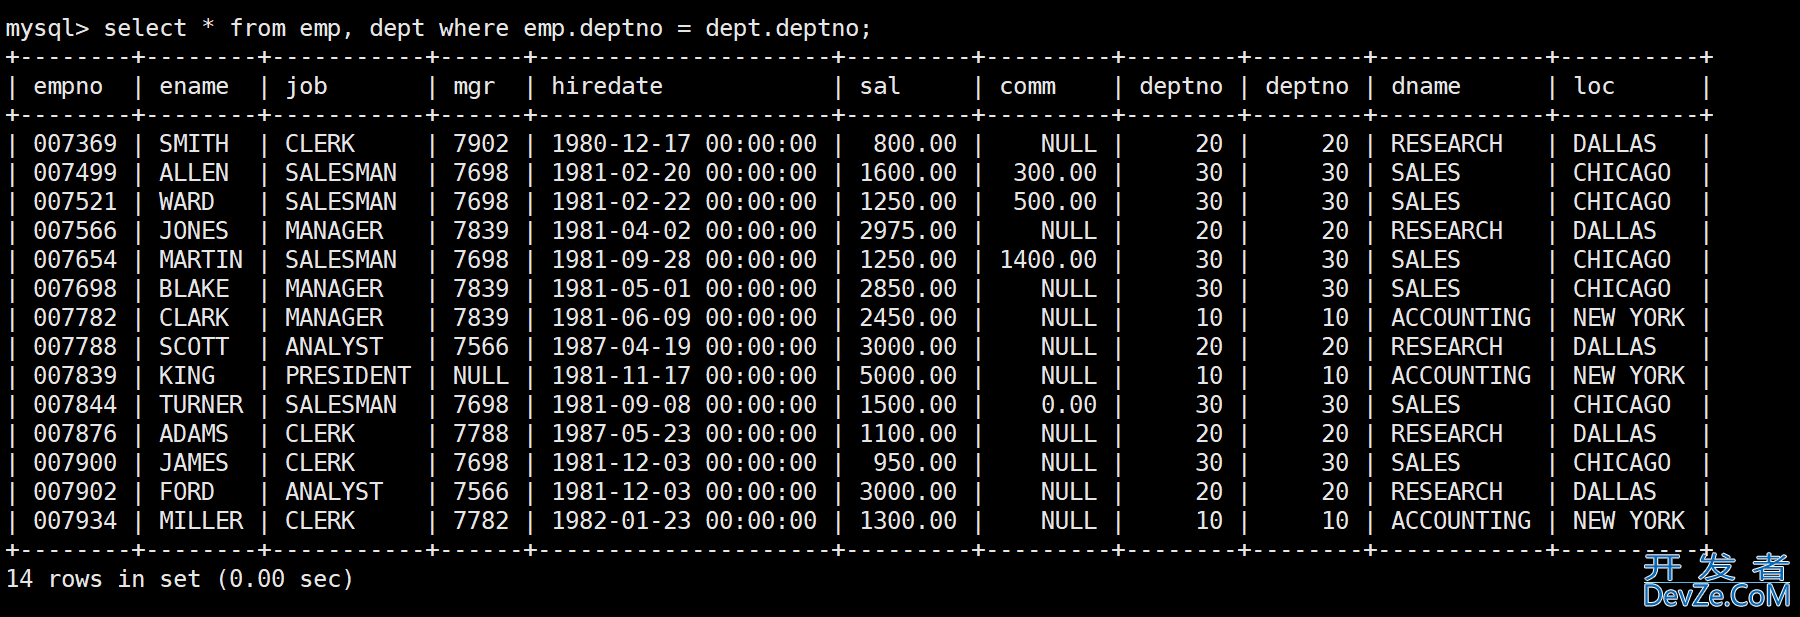Select comm value 0.00
This screenshot has width=1800, height=617.
tap(1069, 405)
